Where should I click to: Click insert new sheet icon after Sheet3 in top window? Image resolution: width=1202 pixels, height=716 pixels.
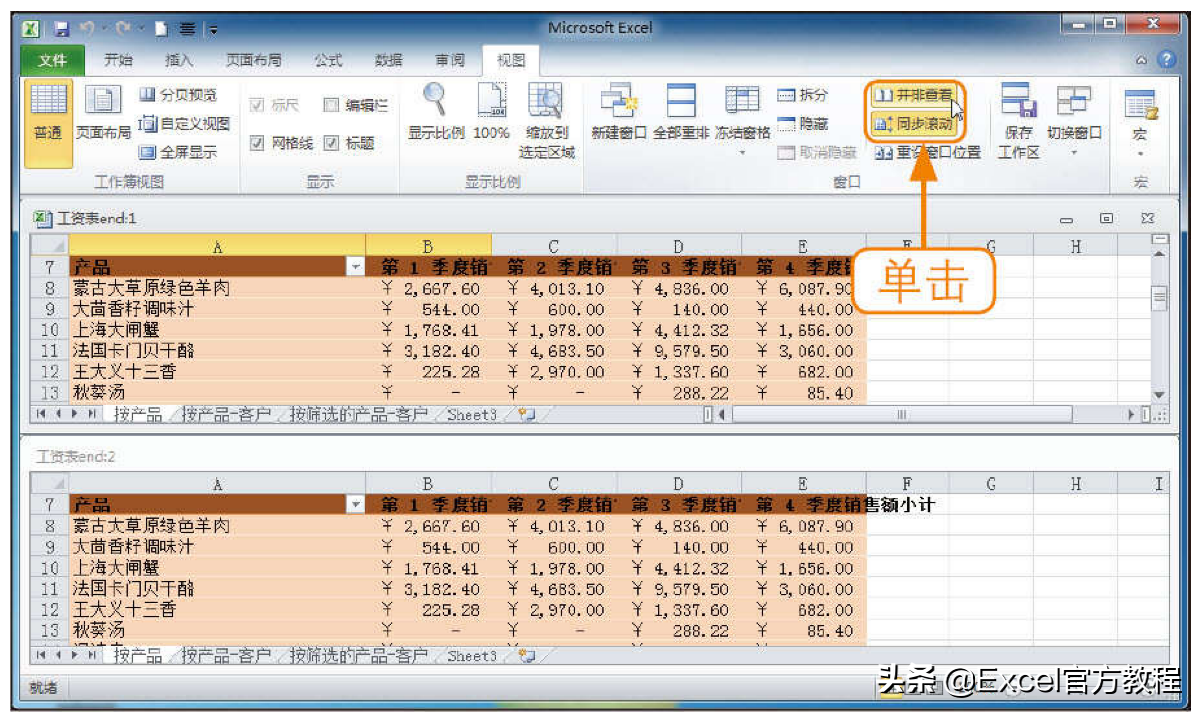527,414
